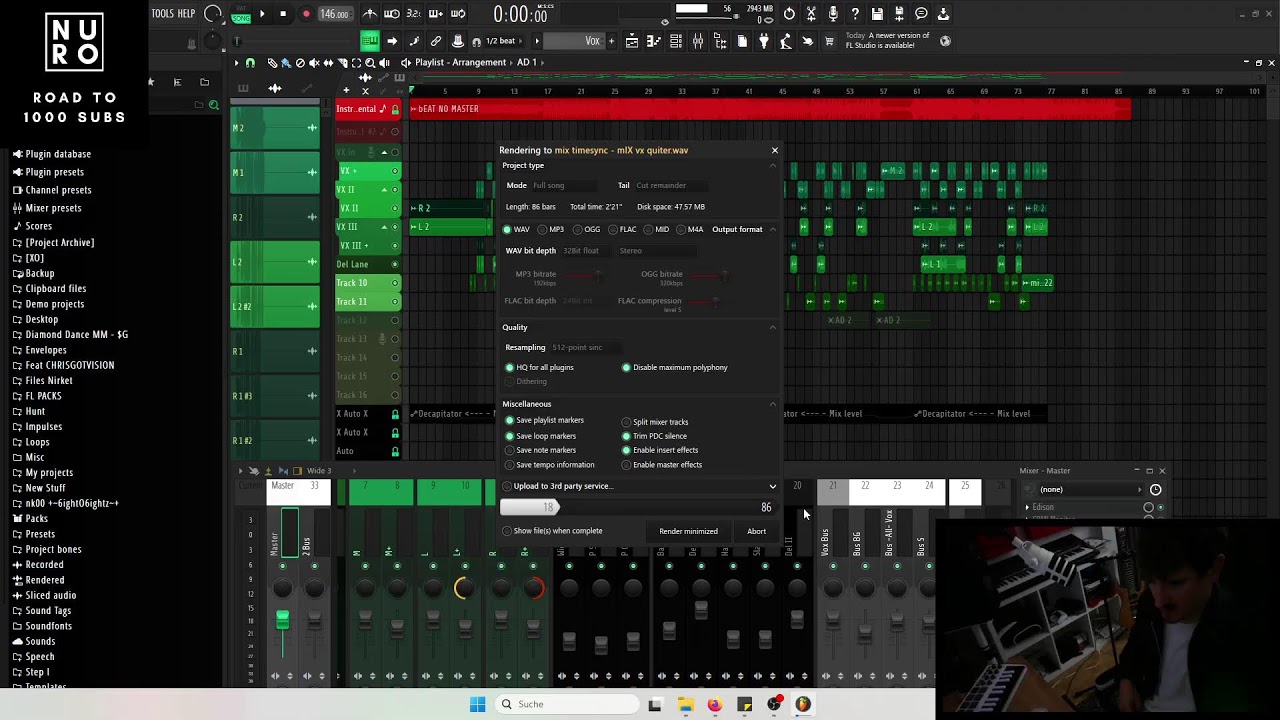
Task: Select the WAV output format
Action: point(516,229)
